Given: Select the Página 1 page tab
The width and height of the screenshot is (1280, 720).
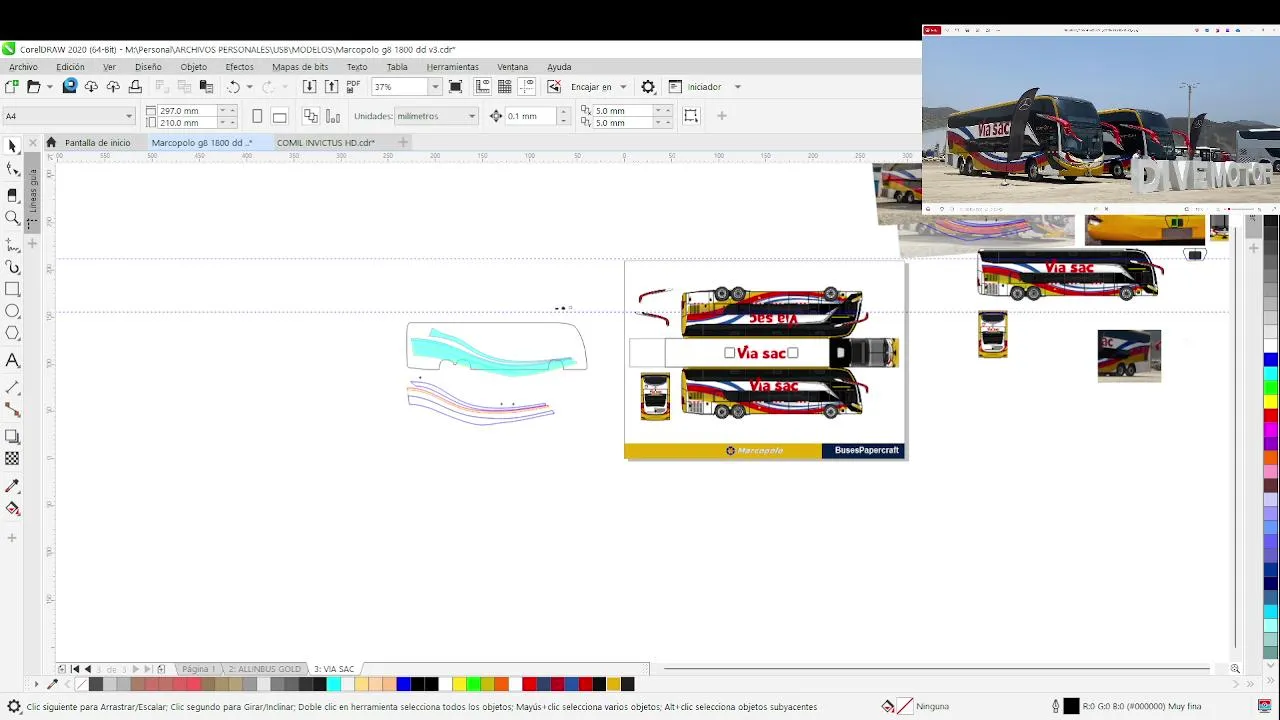Looking at the screenshot, I should click(x=197, y=669).
